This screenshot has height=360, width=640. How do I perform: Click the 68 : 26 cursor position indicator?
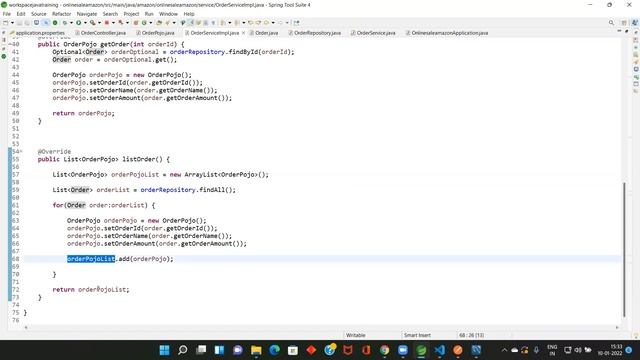click(471, 335)
